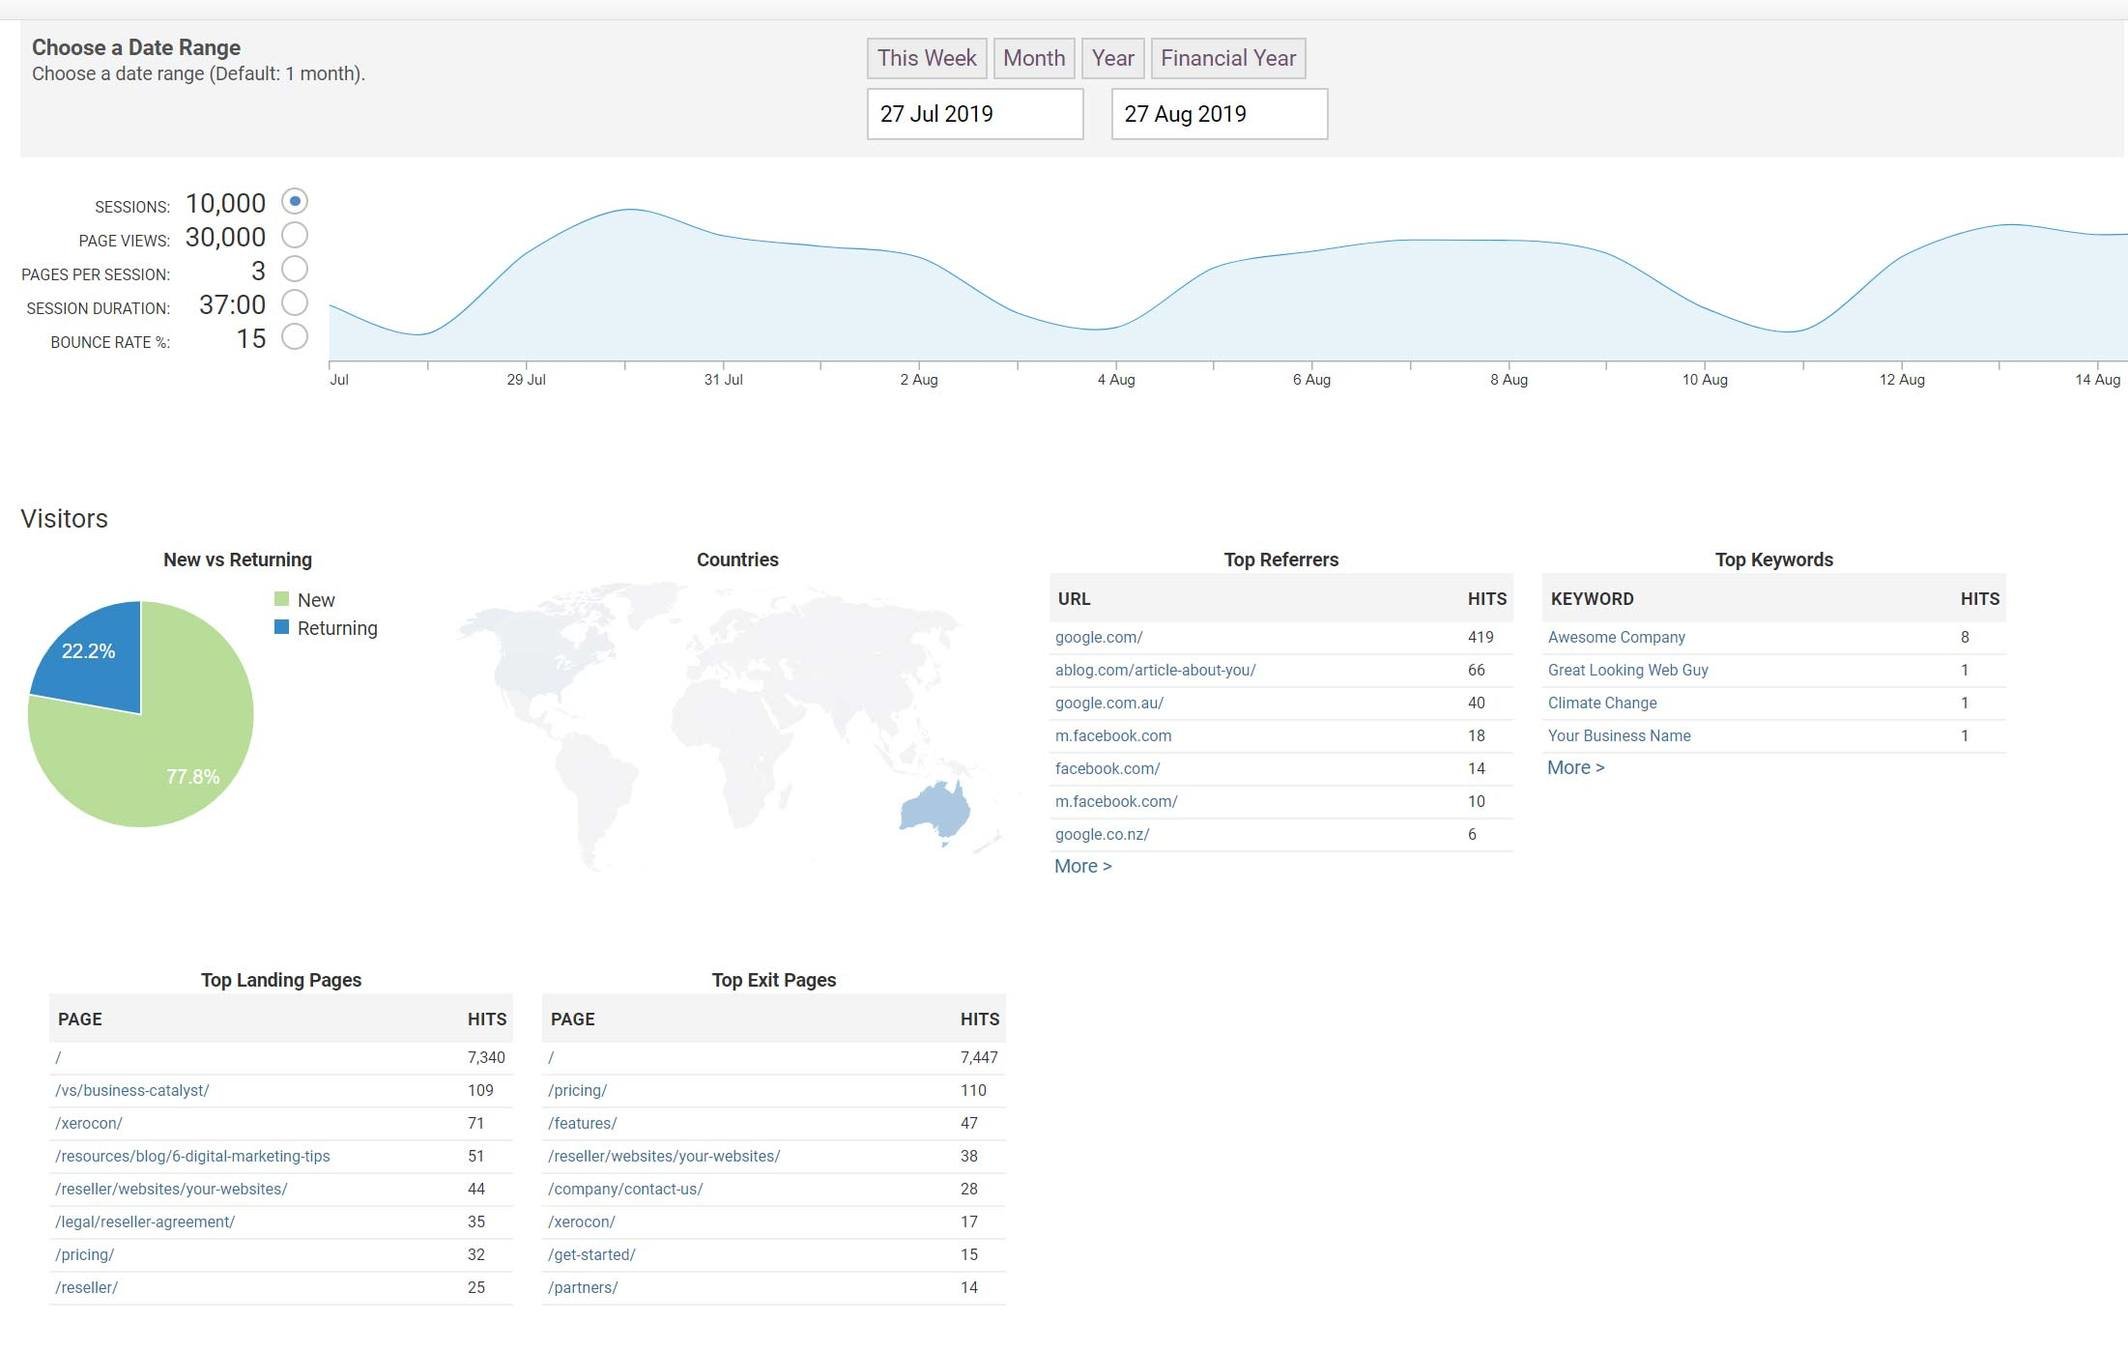Click Australia on the Countries map
The height and width of the screenshot is (1350, 2128).
pos(936,808)
